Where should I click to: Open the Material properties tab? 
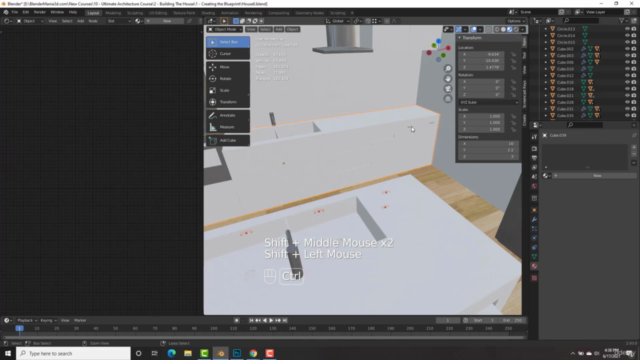click(534, 266)
